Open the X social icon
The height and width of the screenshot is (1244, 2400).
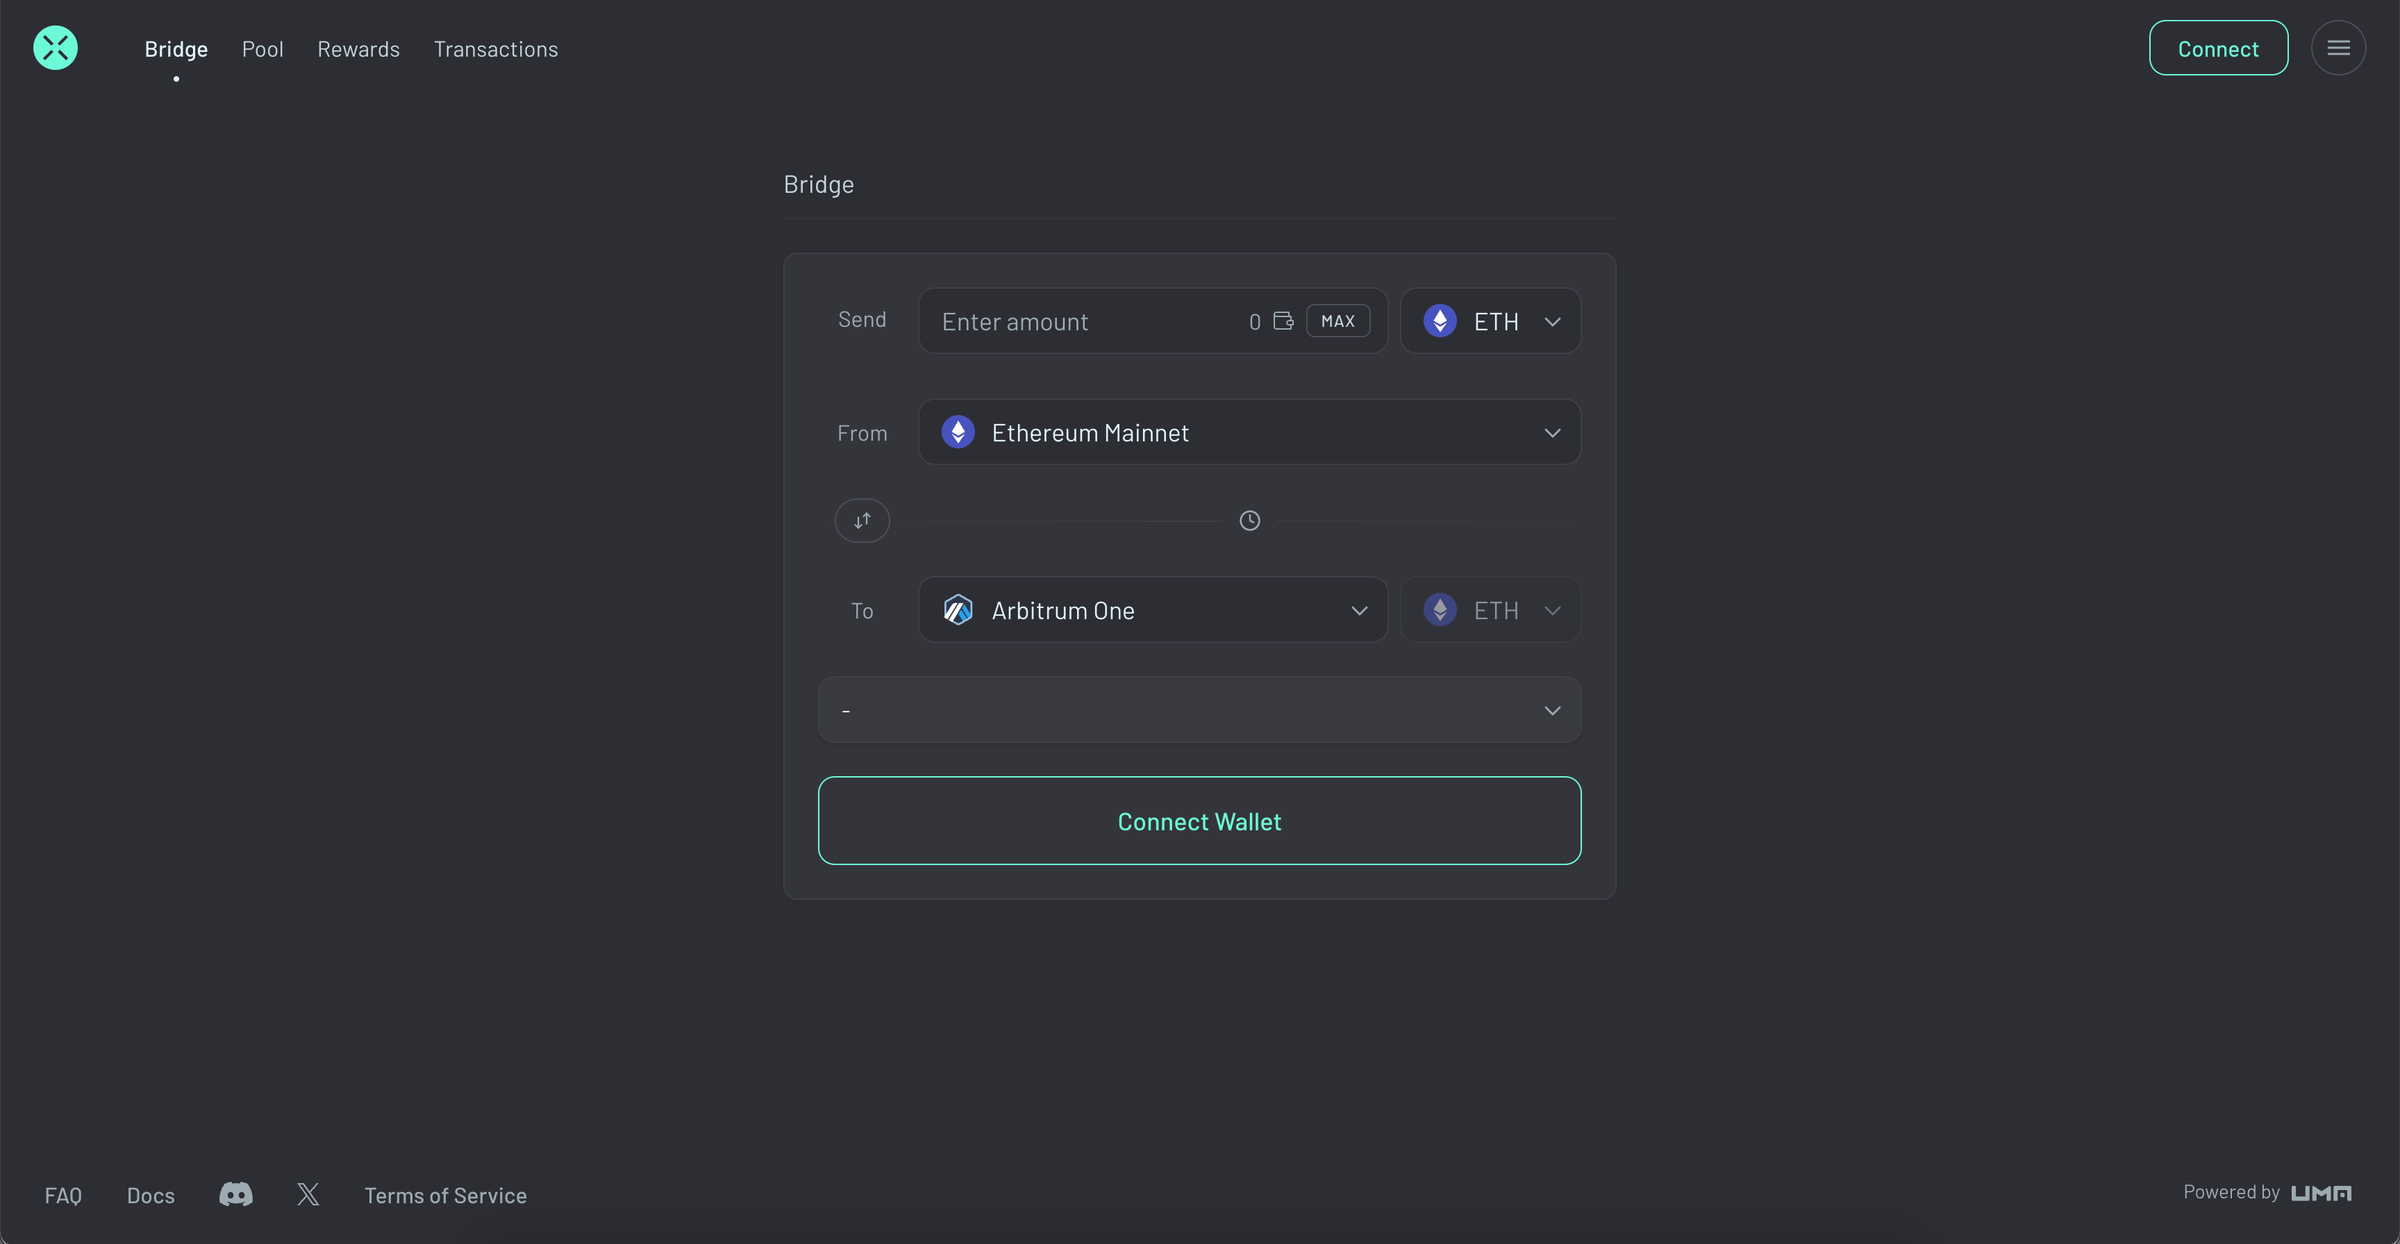tap(308, 1194)
